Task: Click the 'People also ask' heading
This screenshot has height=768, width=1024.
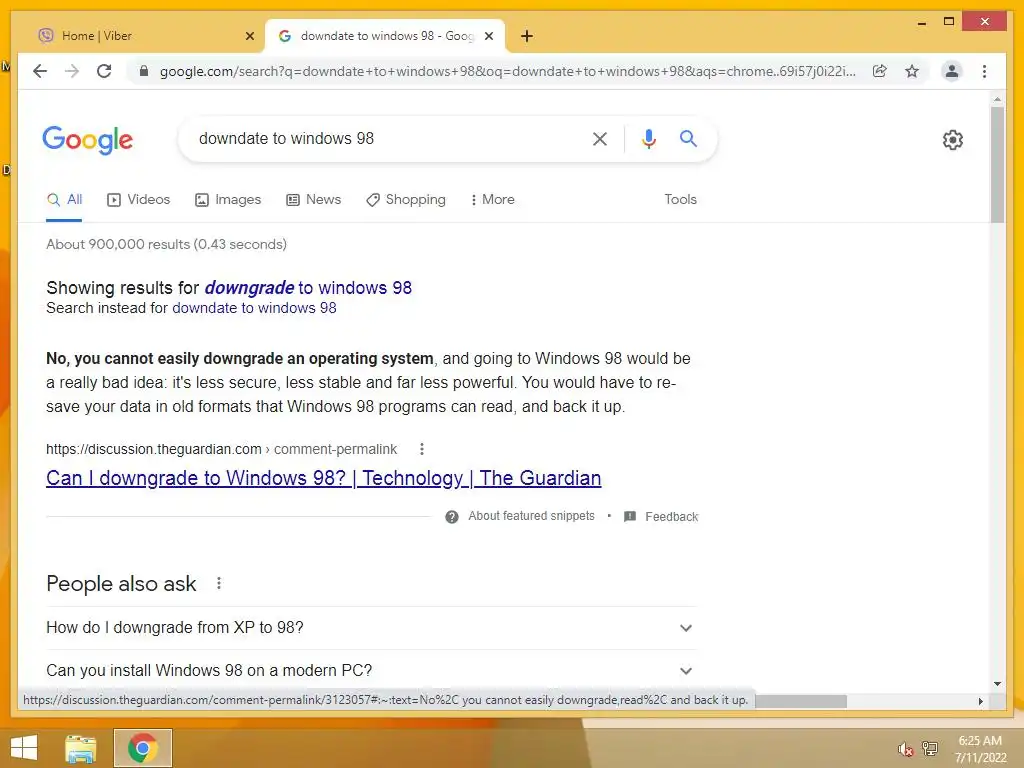Action: [x=121, y=583]
